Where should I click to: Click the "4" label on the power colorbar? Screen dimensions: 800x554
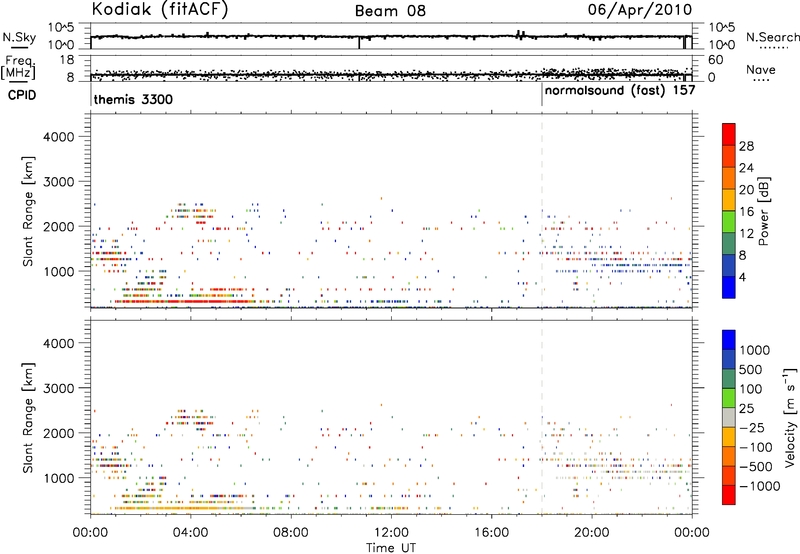[x=743, y=278]
